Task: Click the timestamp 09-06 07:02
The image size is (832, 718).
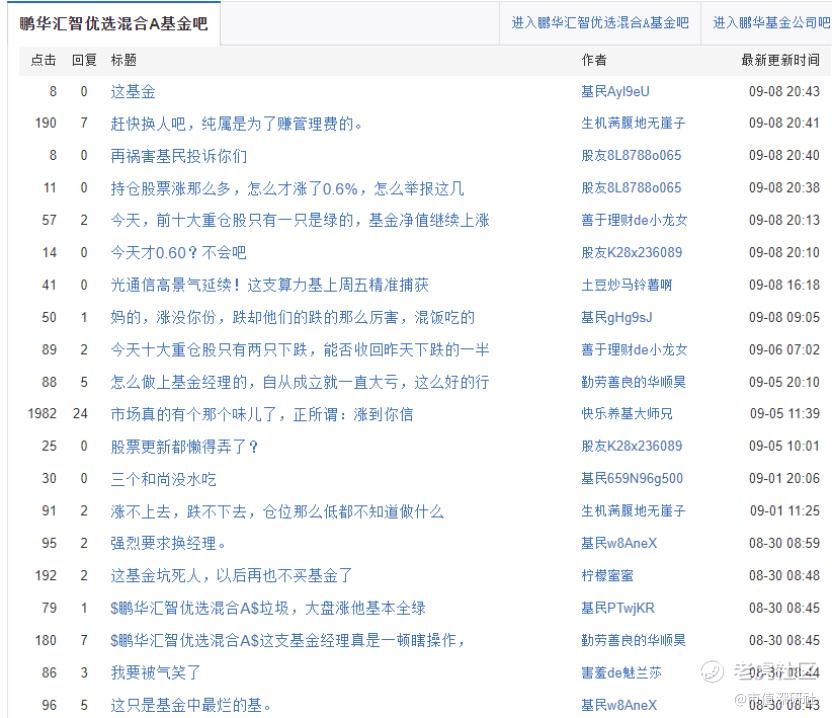Action: pos(784,350)
